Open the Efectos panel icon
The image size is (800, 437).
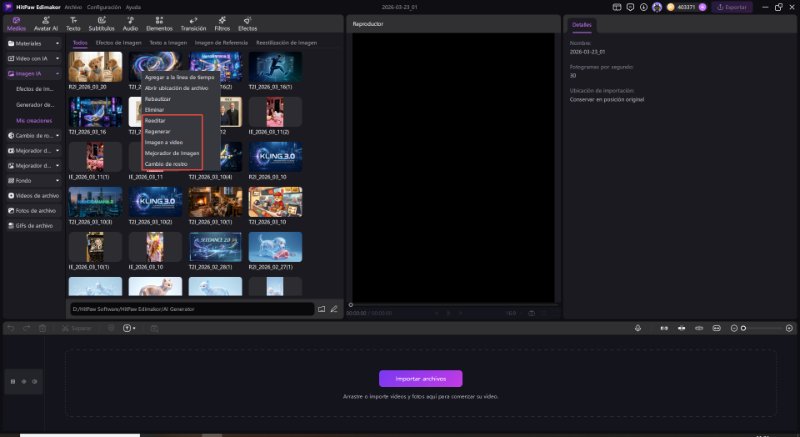pos(247,24)
